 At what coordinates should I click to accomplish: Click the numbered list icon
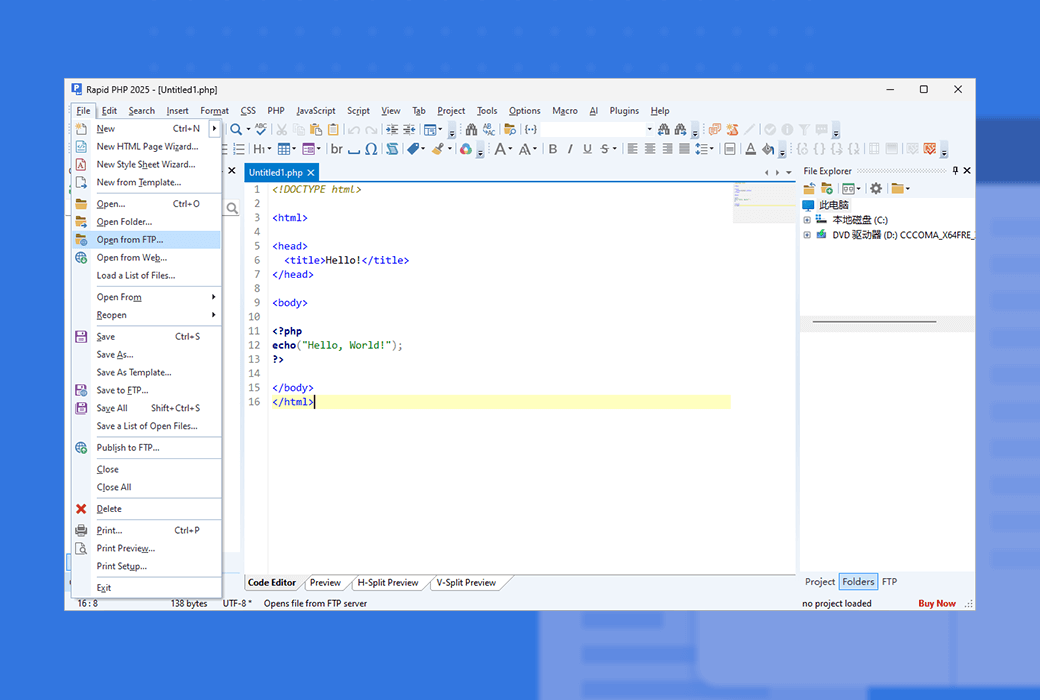click(239, 149)
